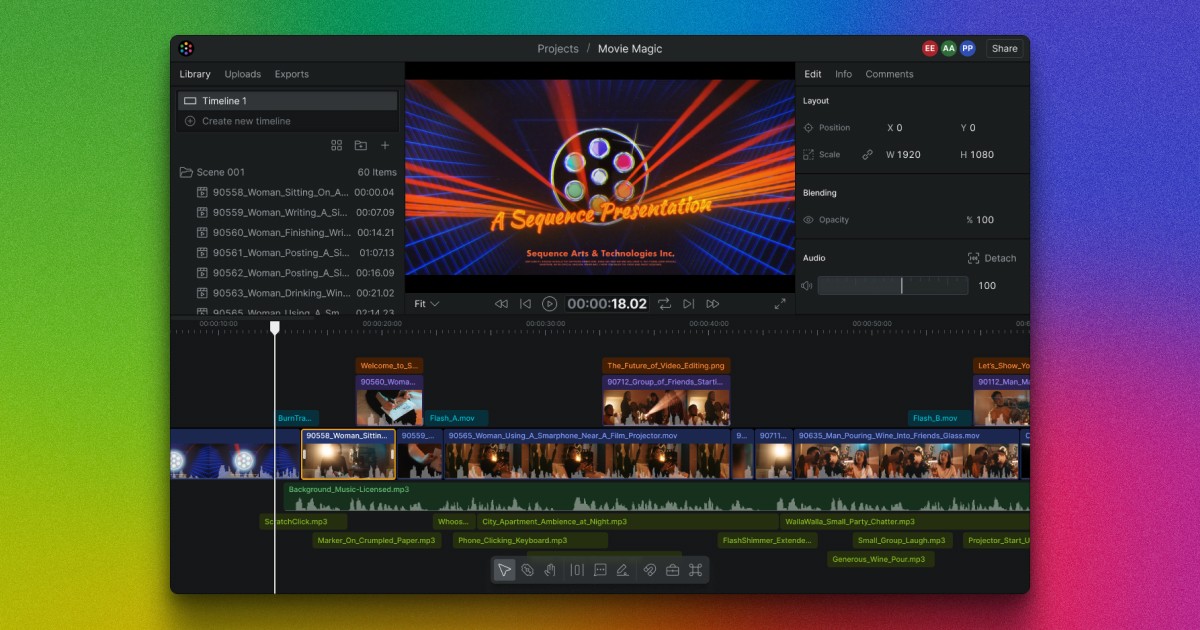Open the Fit zoom dropdown
This screenshot has height=630, width=1200.
(427, 304)
